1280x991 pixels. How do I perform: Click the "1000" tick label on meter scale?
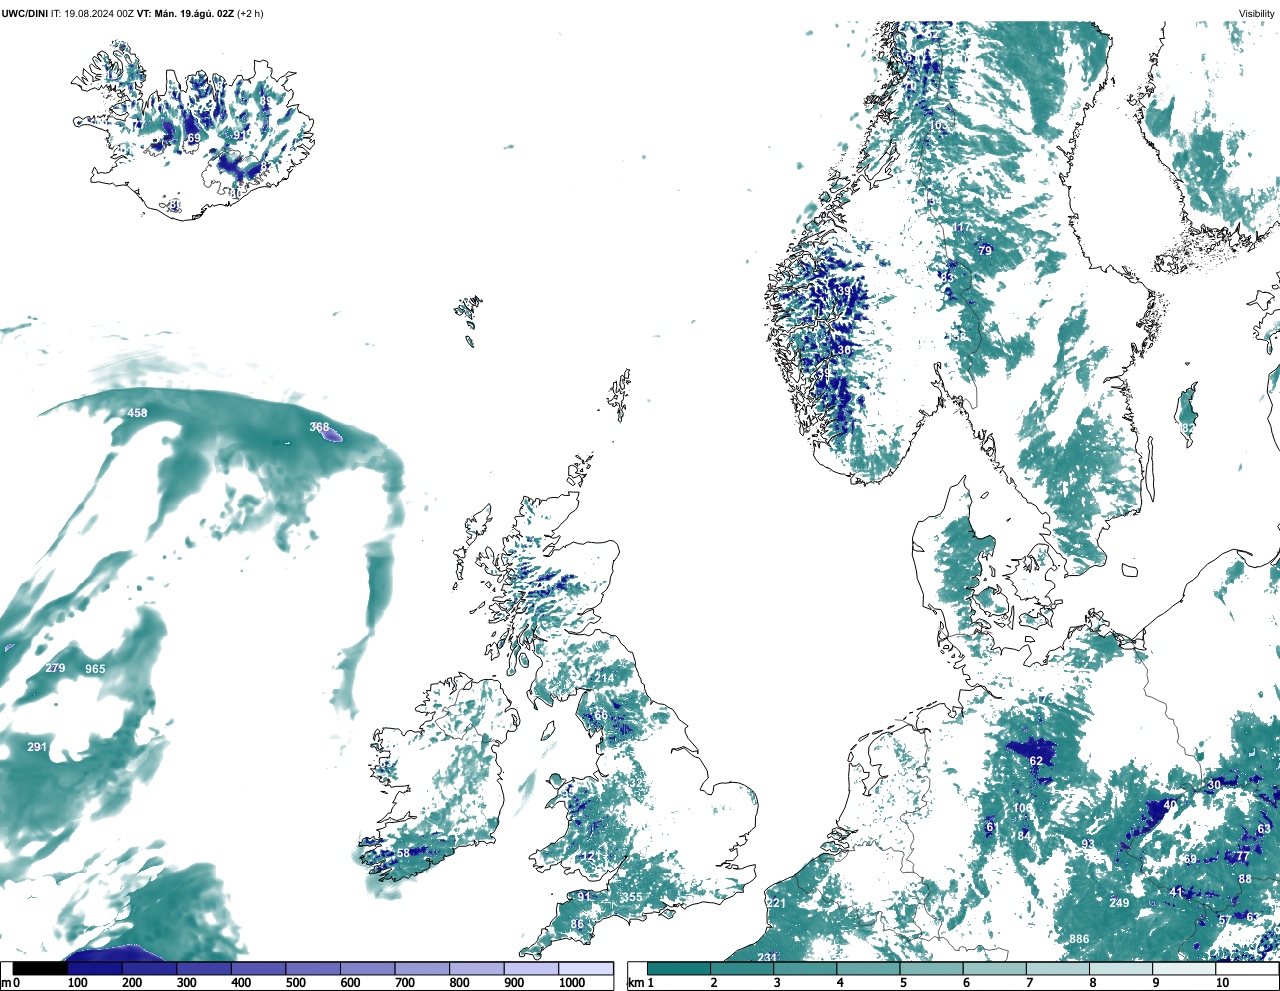click(x=572, y=984)
